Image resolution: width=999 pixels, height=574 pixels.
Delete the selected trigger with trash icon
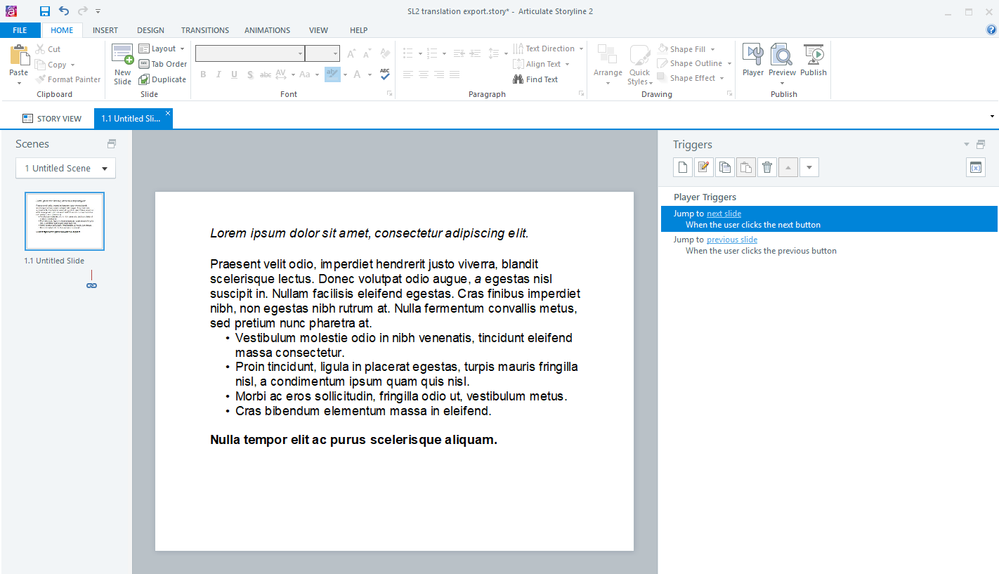point(766,167)
